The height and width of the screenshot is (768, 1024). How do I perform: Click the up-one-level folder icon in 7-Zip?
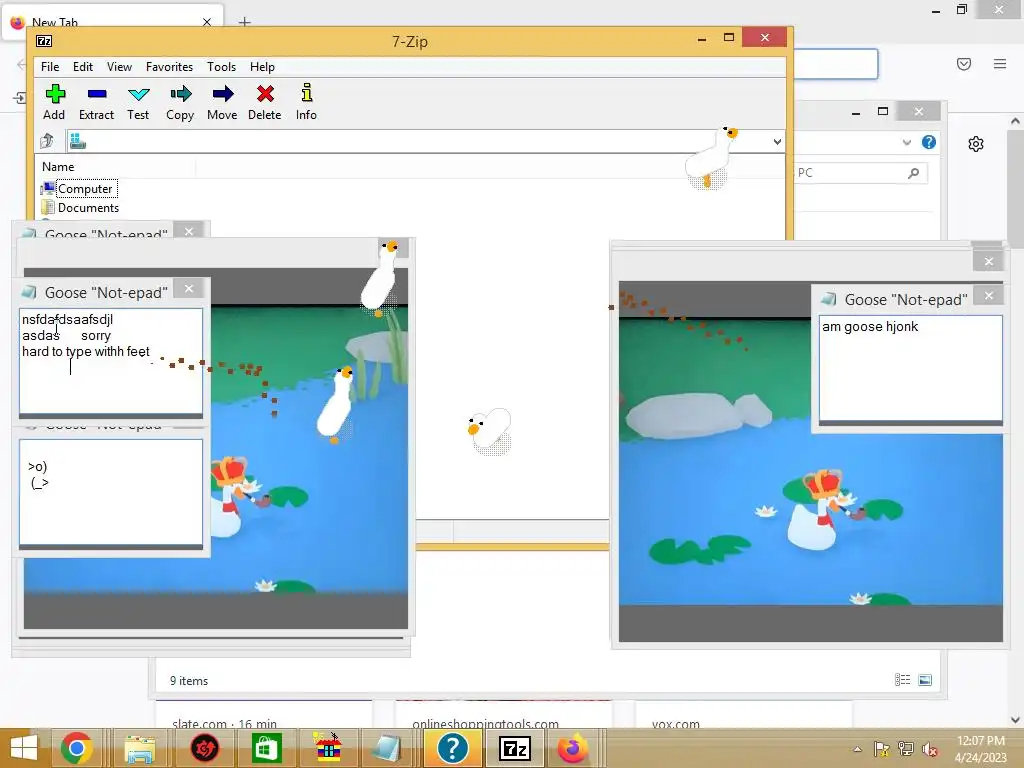[47, 141]
